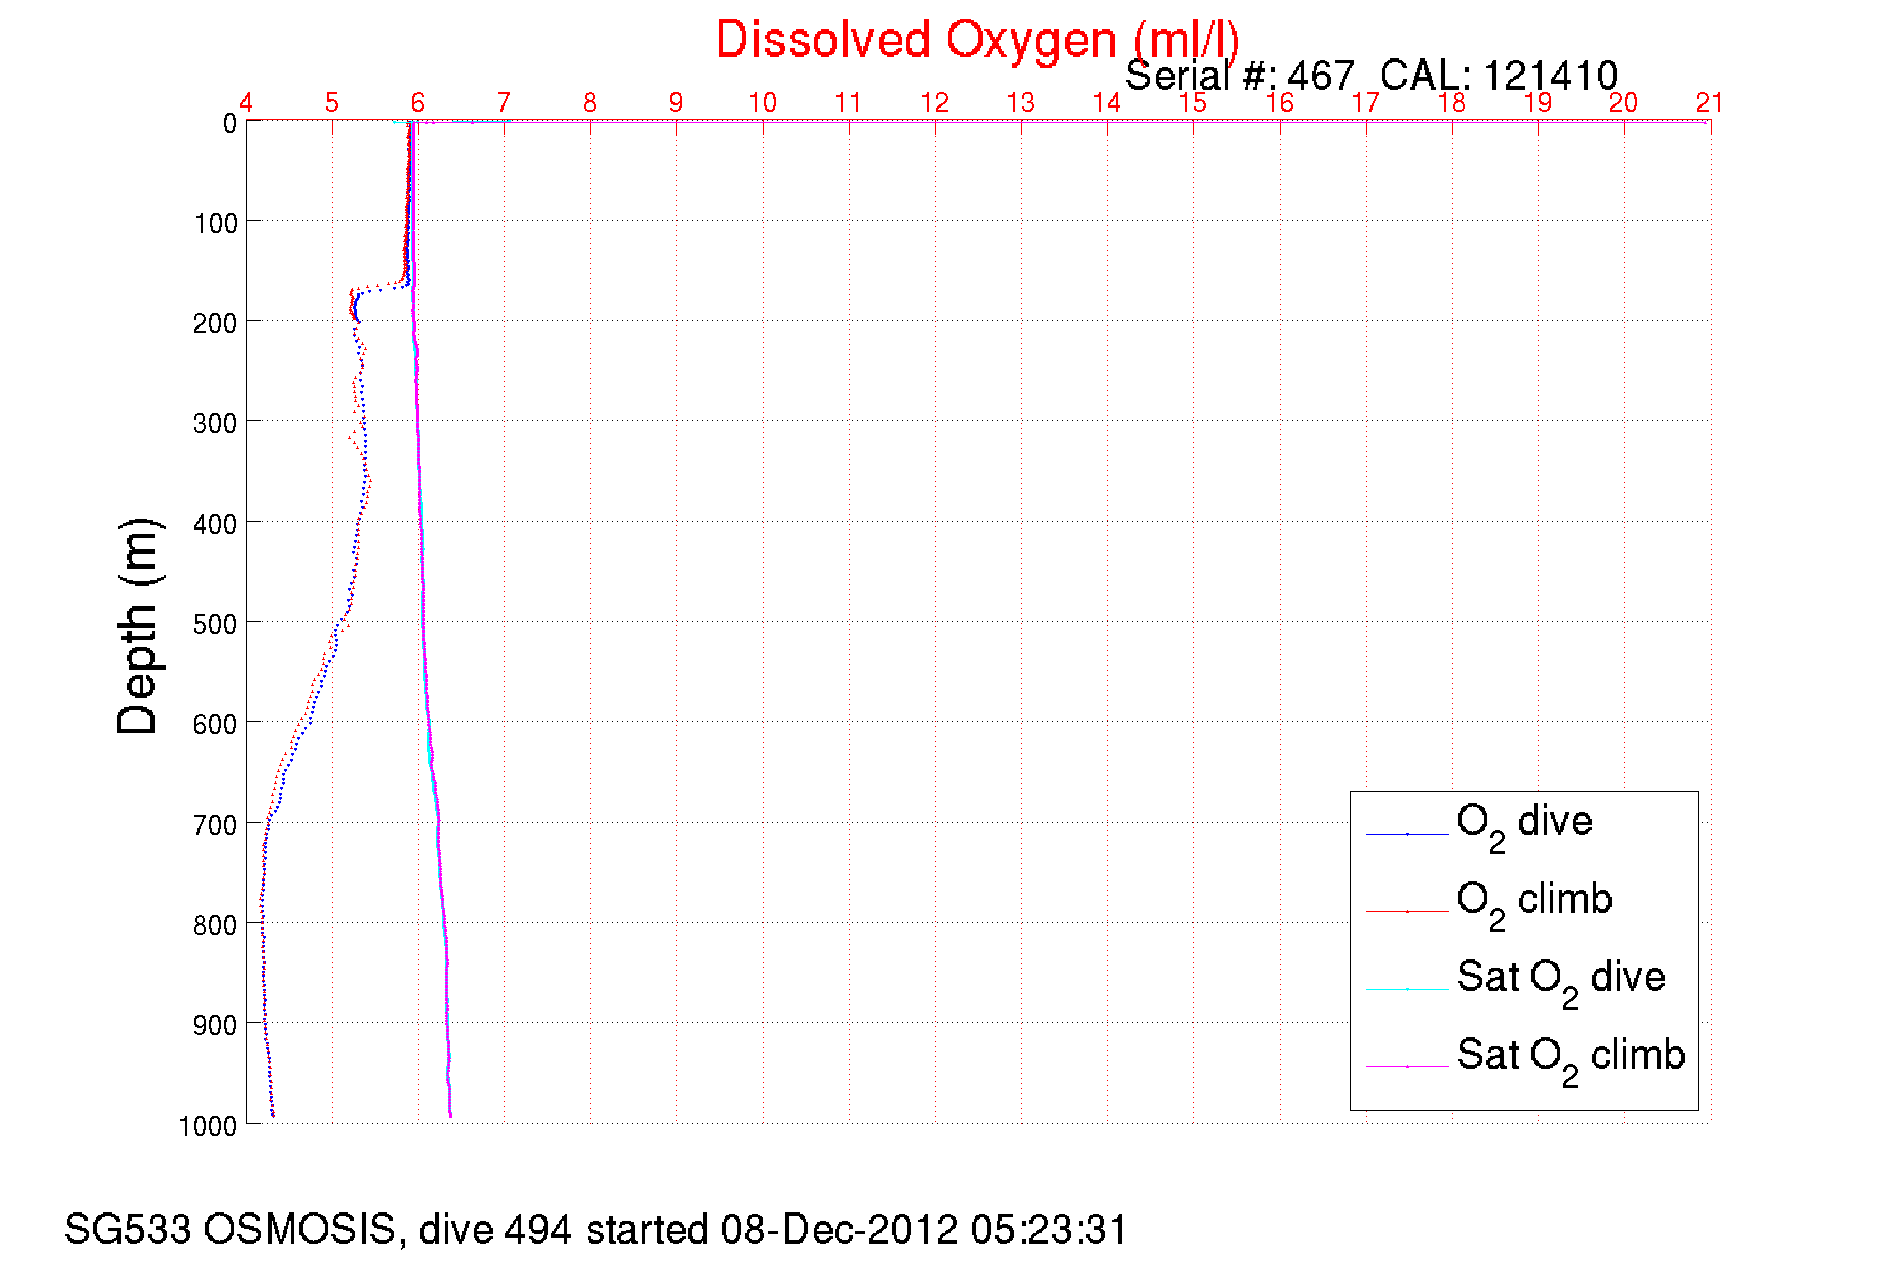Click the x-axis tick label 9

click(x=676, y=103)
